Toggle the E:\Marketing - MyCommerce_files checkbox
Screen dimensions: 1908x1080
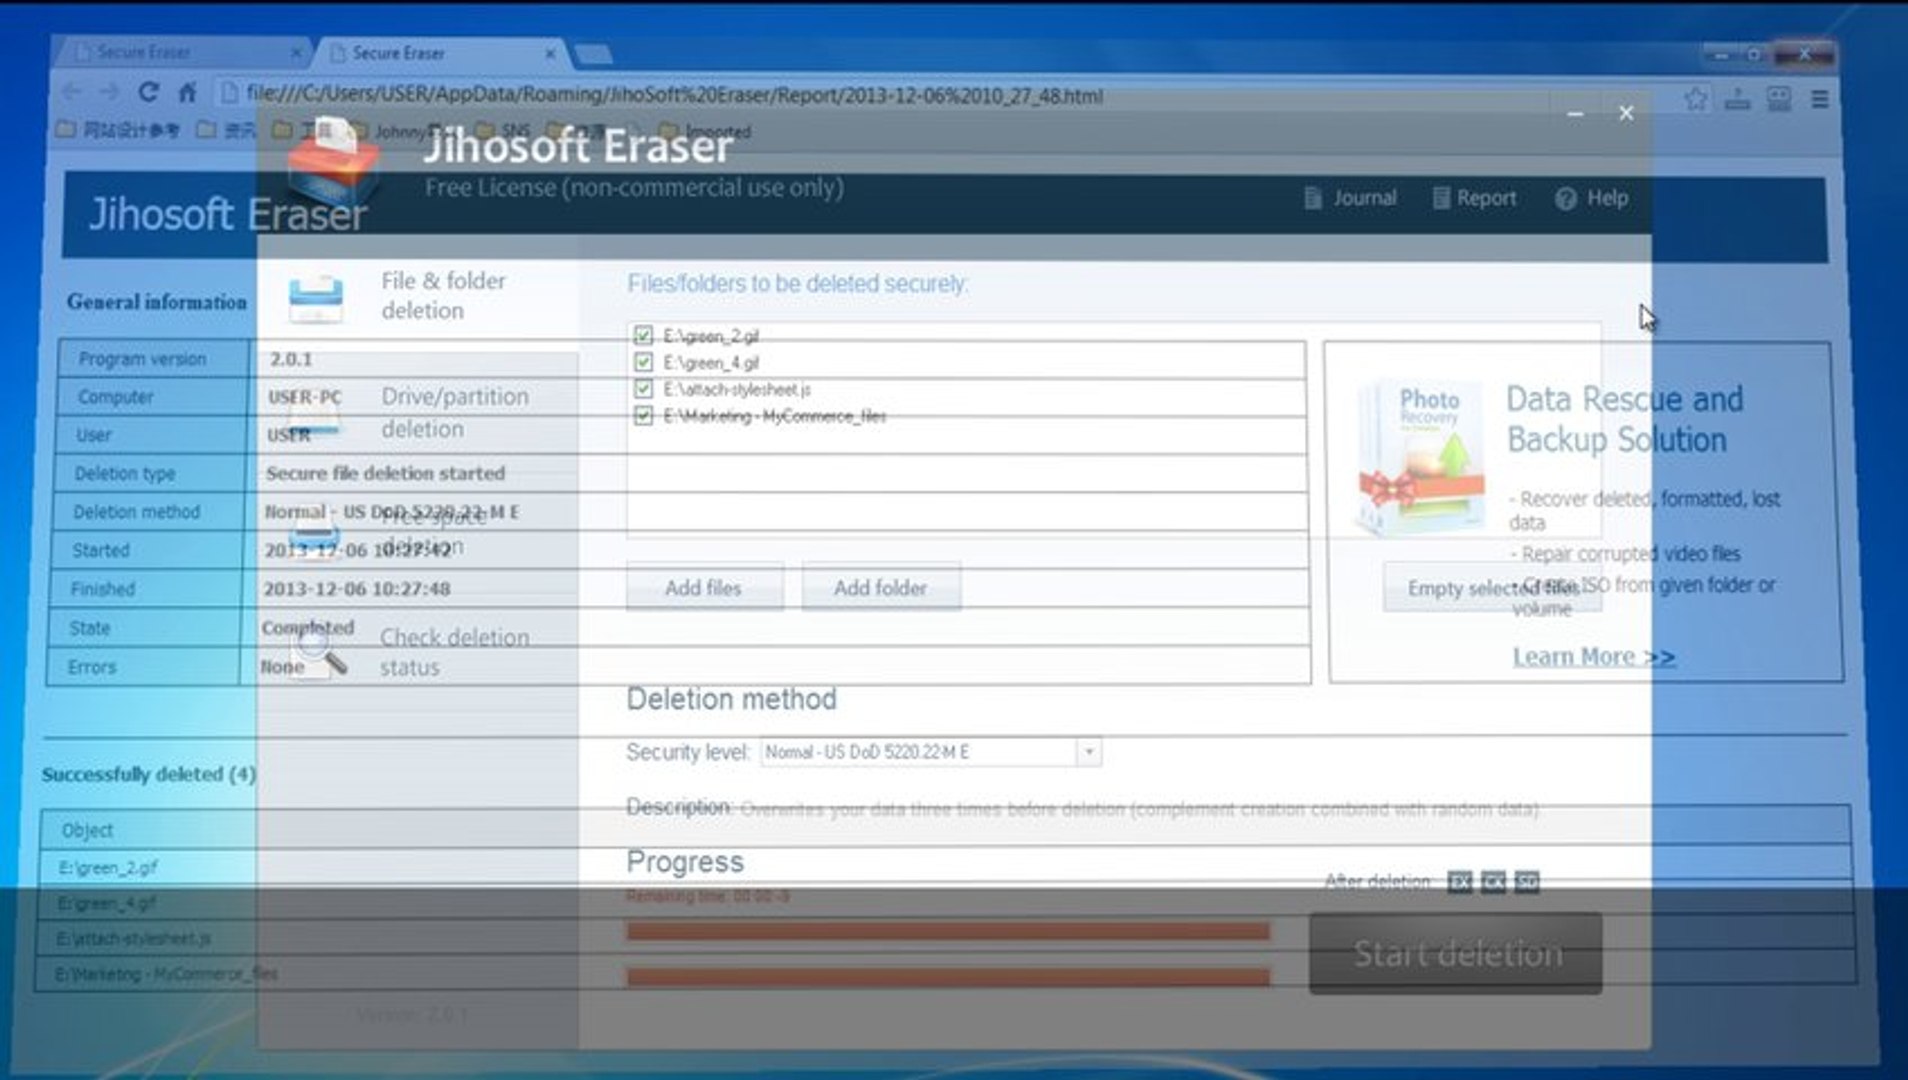click(643, 416)
